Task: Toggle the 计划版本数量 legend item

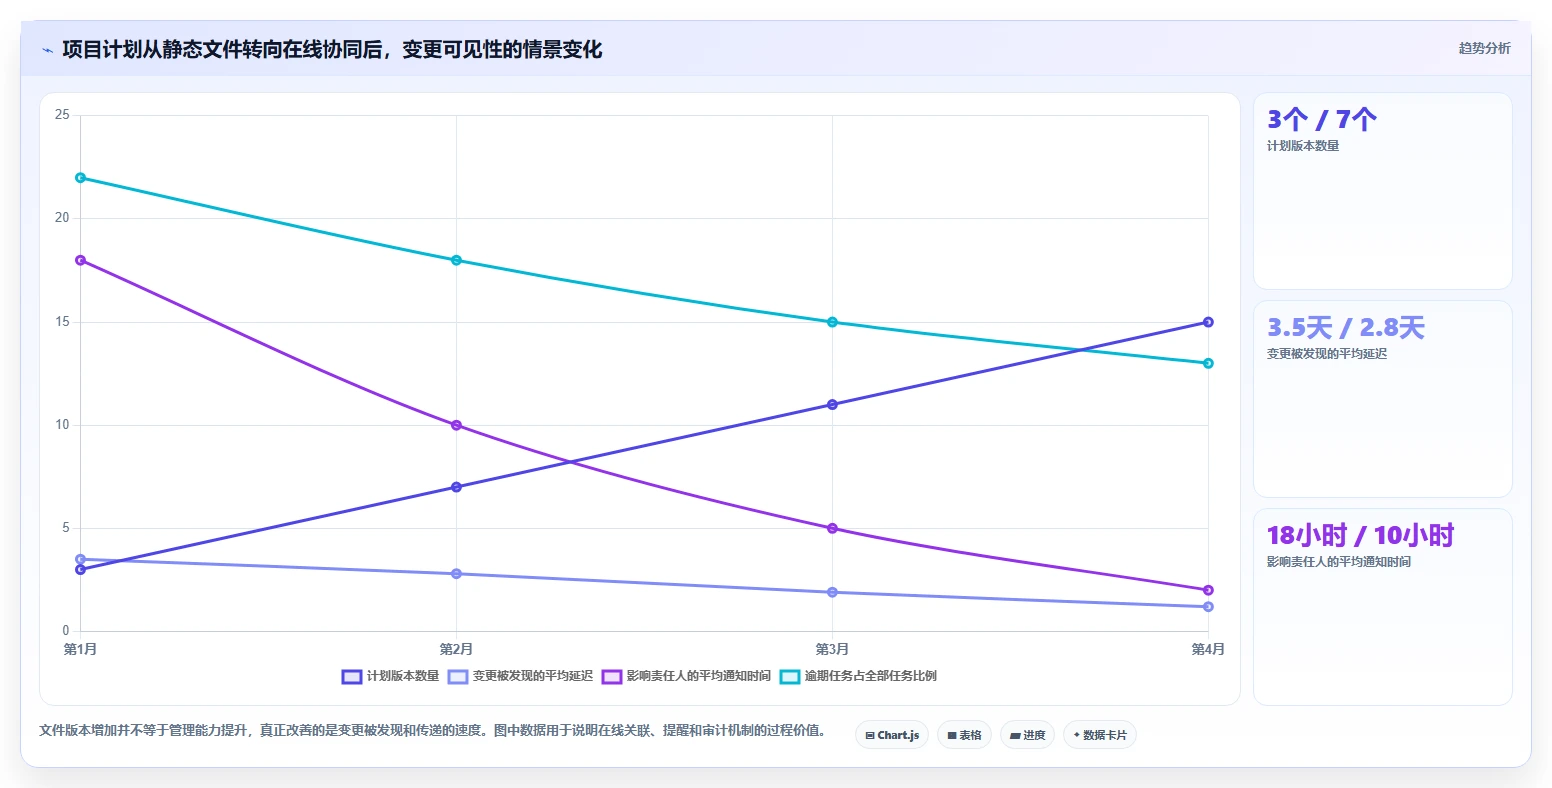Action: coord(390,676)
